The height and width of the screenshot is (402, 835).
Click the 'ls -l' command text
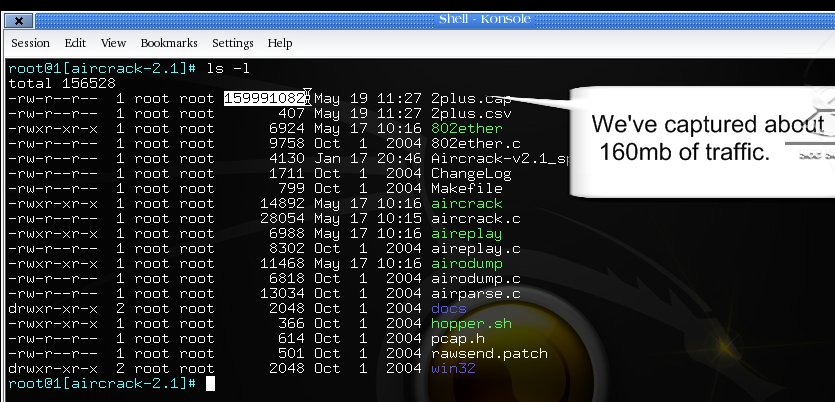228,69
